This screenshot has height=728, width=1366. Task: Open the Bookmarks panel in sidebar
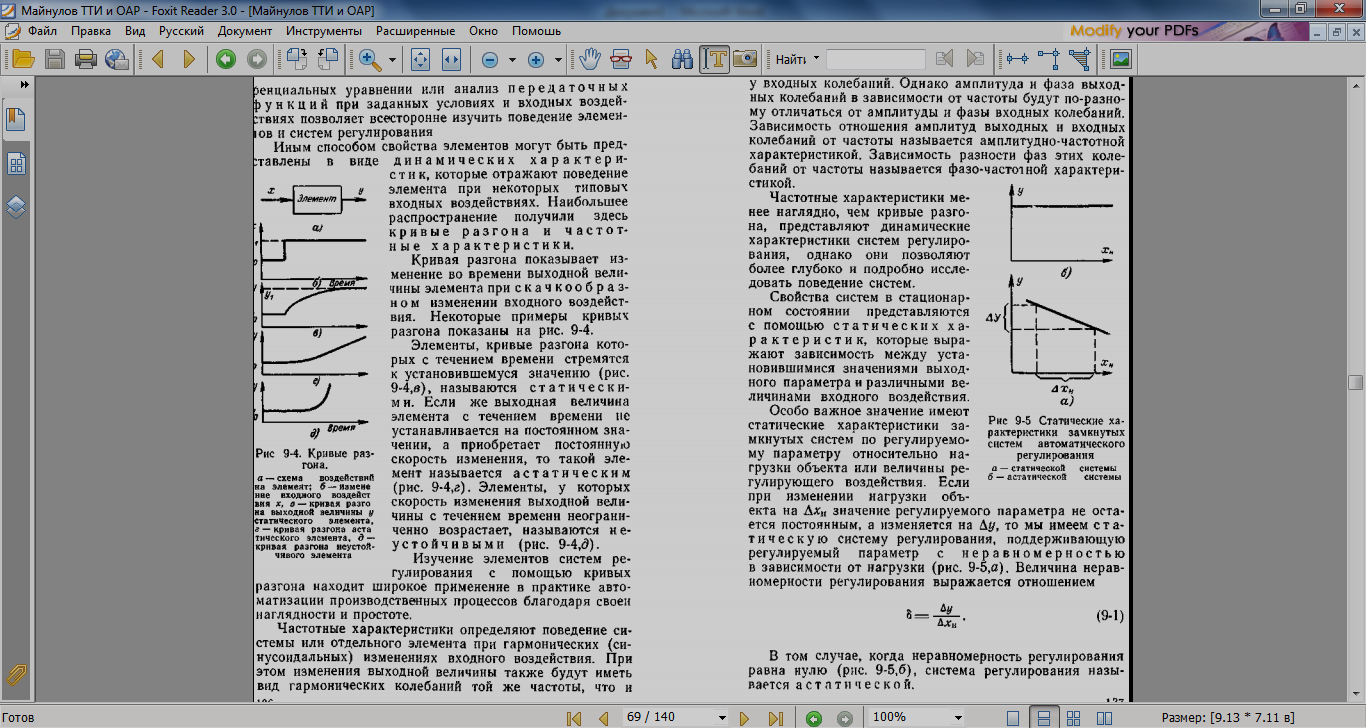16,119
